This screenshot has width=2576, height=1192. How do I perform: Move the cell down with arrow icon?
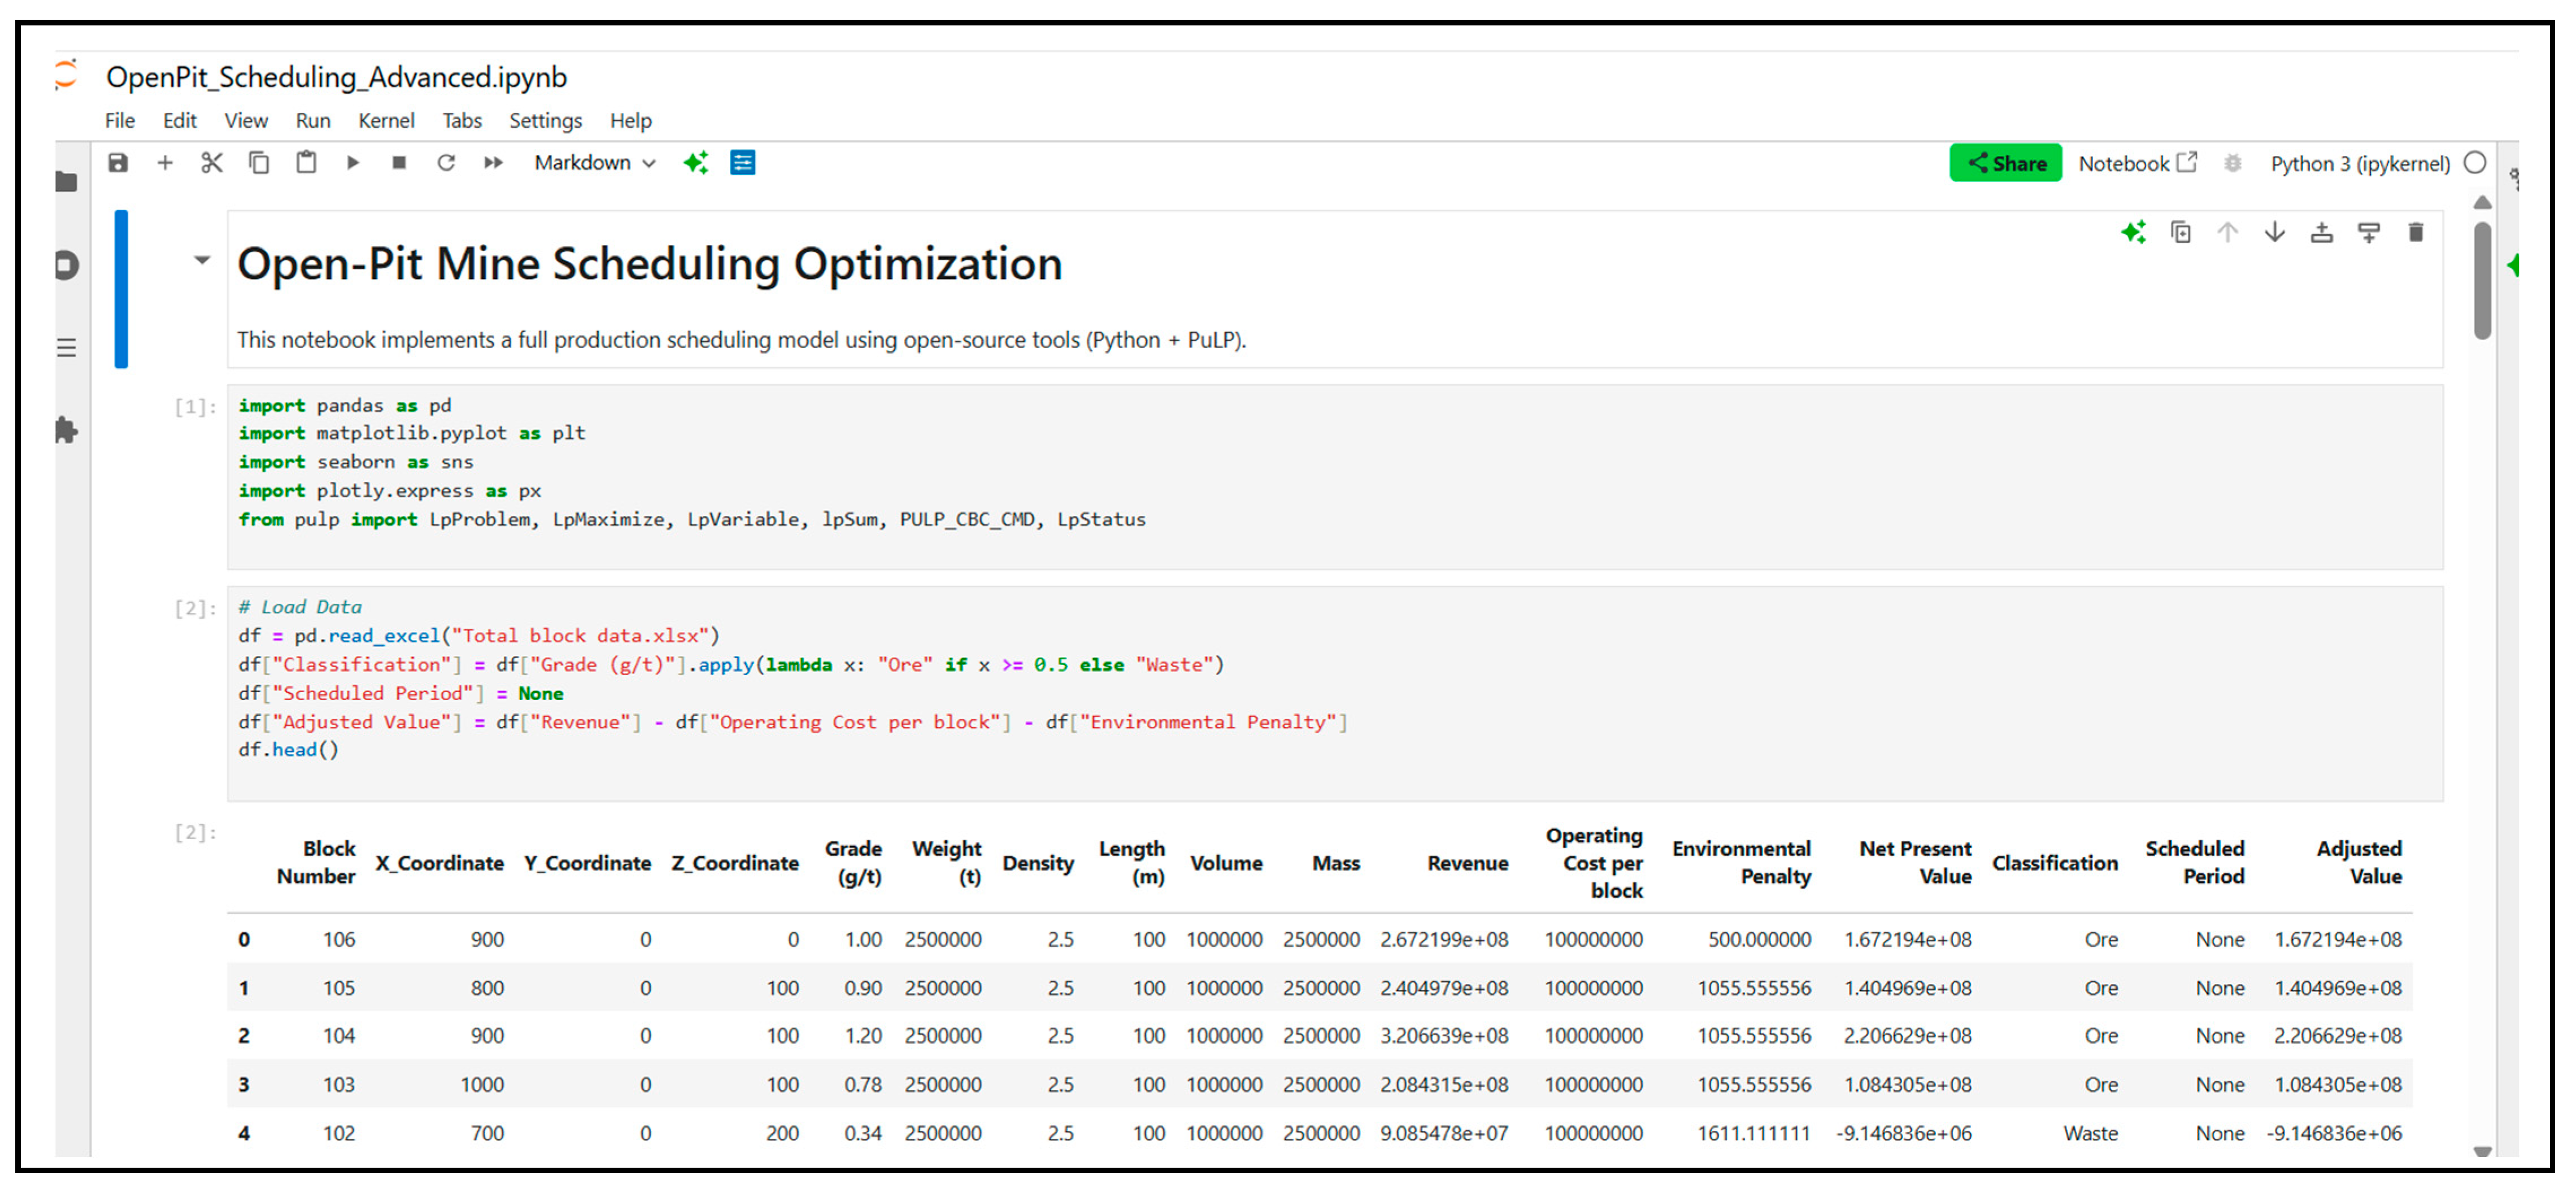pyautogui.click(x=2274, y=233)
